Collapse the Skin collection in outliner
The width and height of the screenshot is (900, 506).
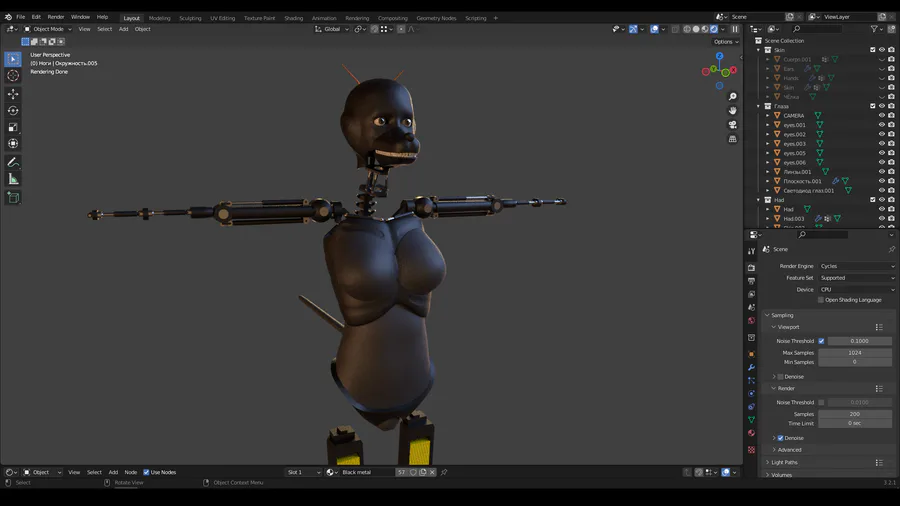[x=758, y=50]
